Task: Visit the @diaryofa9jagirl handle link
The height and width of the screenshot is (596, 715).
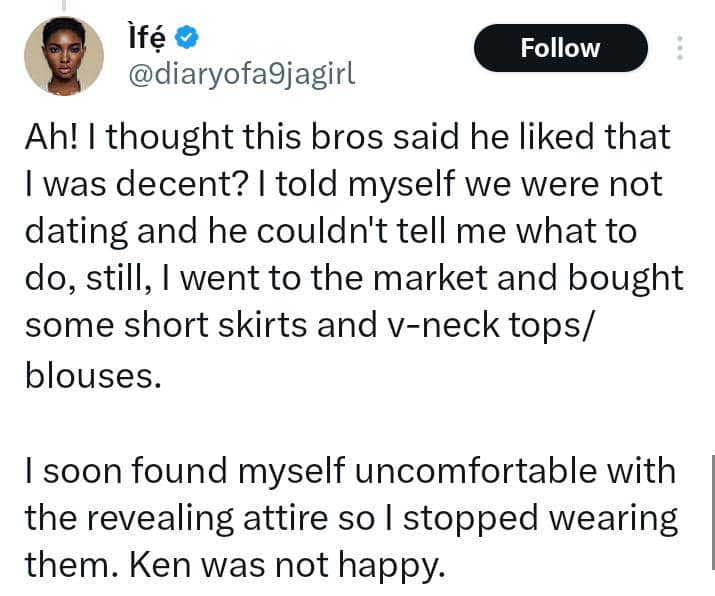Action: (x=236, y=74)
